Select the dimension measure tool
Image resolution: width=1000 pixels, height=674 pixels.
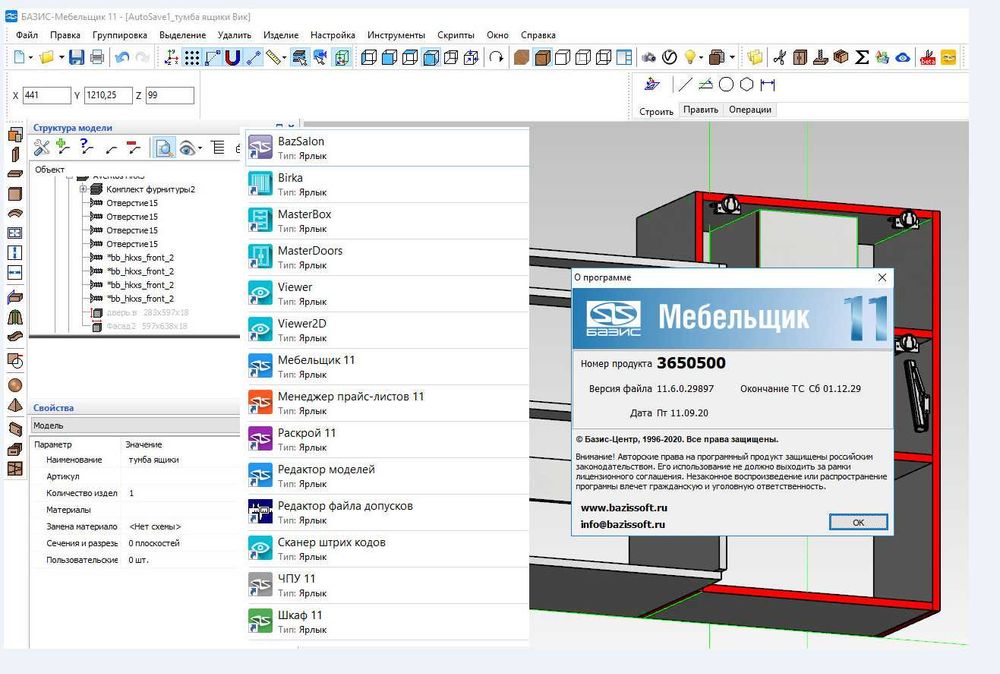pyautogui.click(x=767, y=84)
